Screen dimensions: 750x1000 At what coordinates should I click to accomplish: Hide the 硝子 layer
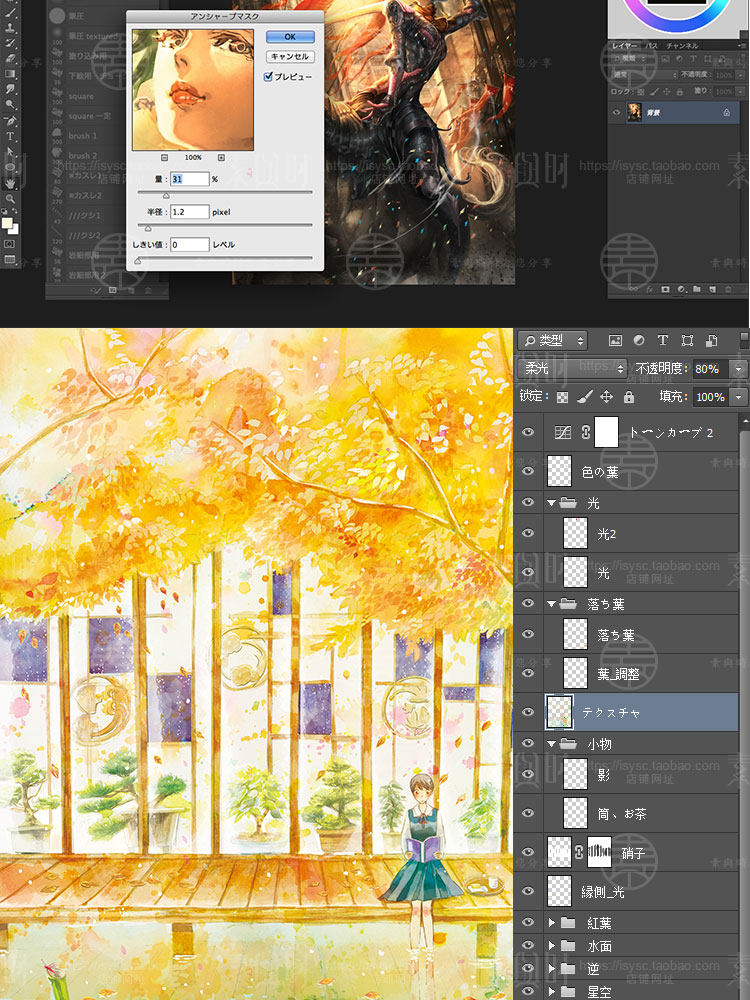click(x=528, y=852)
